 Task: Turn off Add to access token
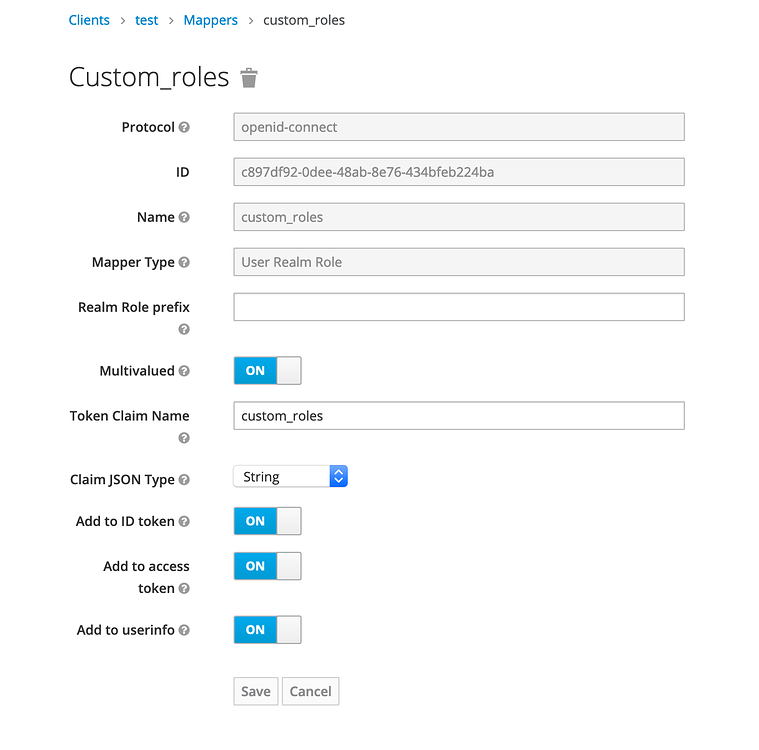click(268, 566)
